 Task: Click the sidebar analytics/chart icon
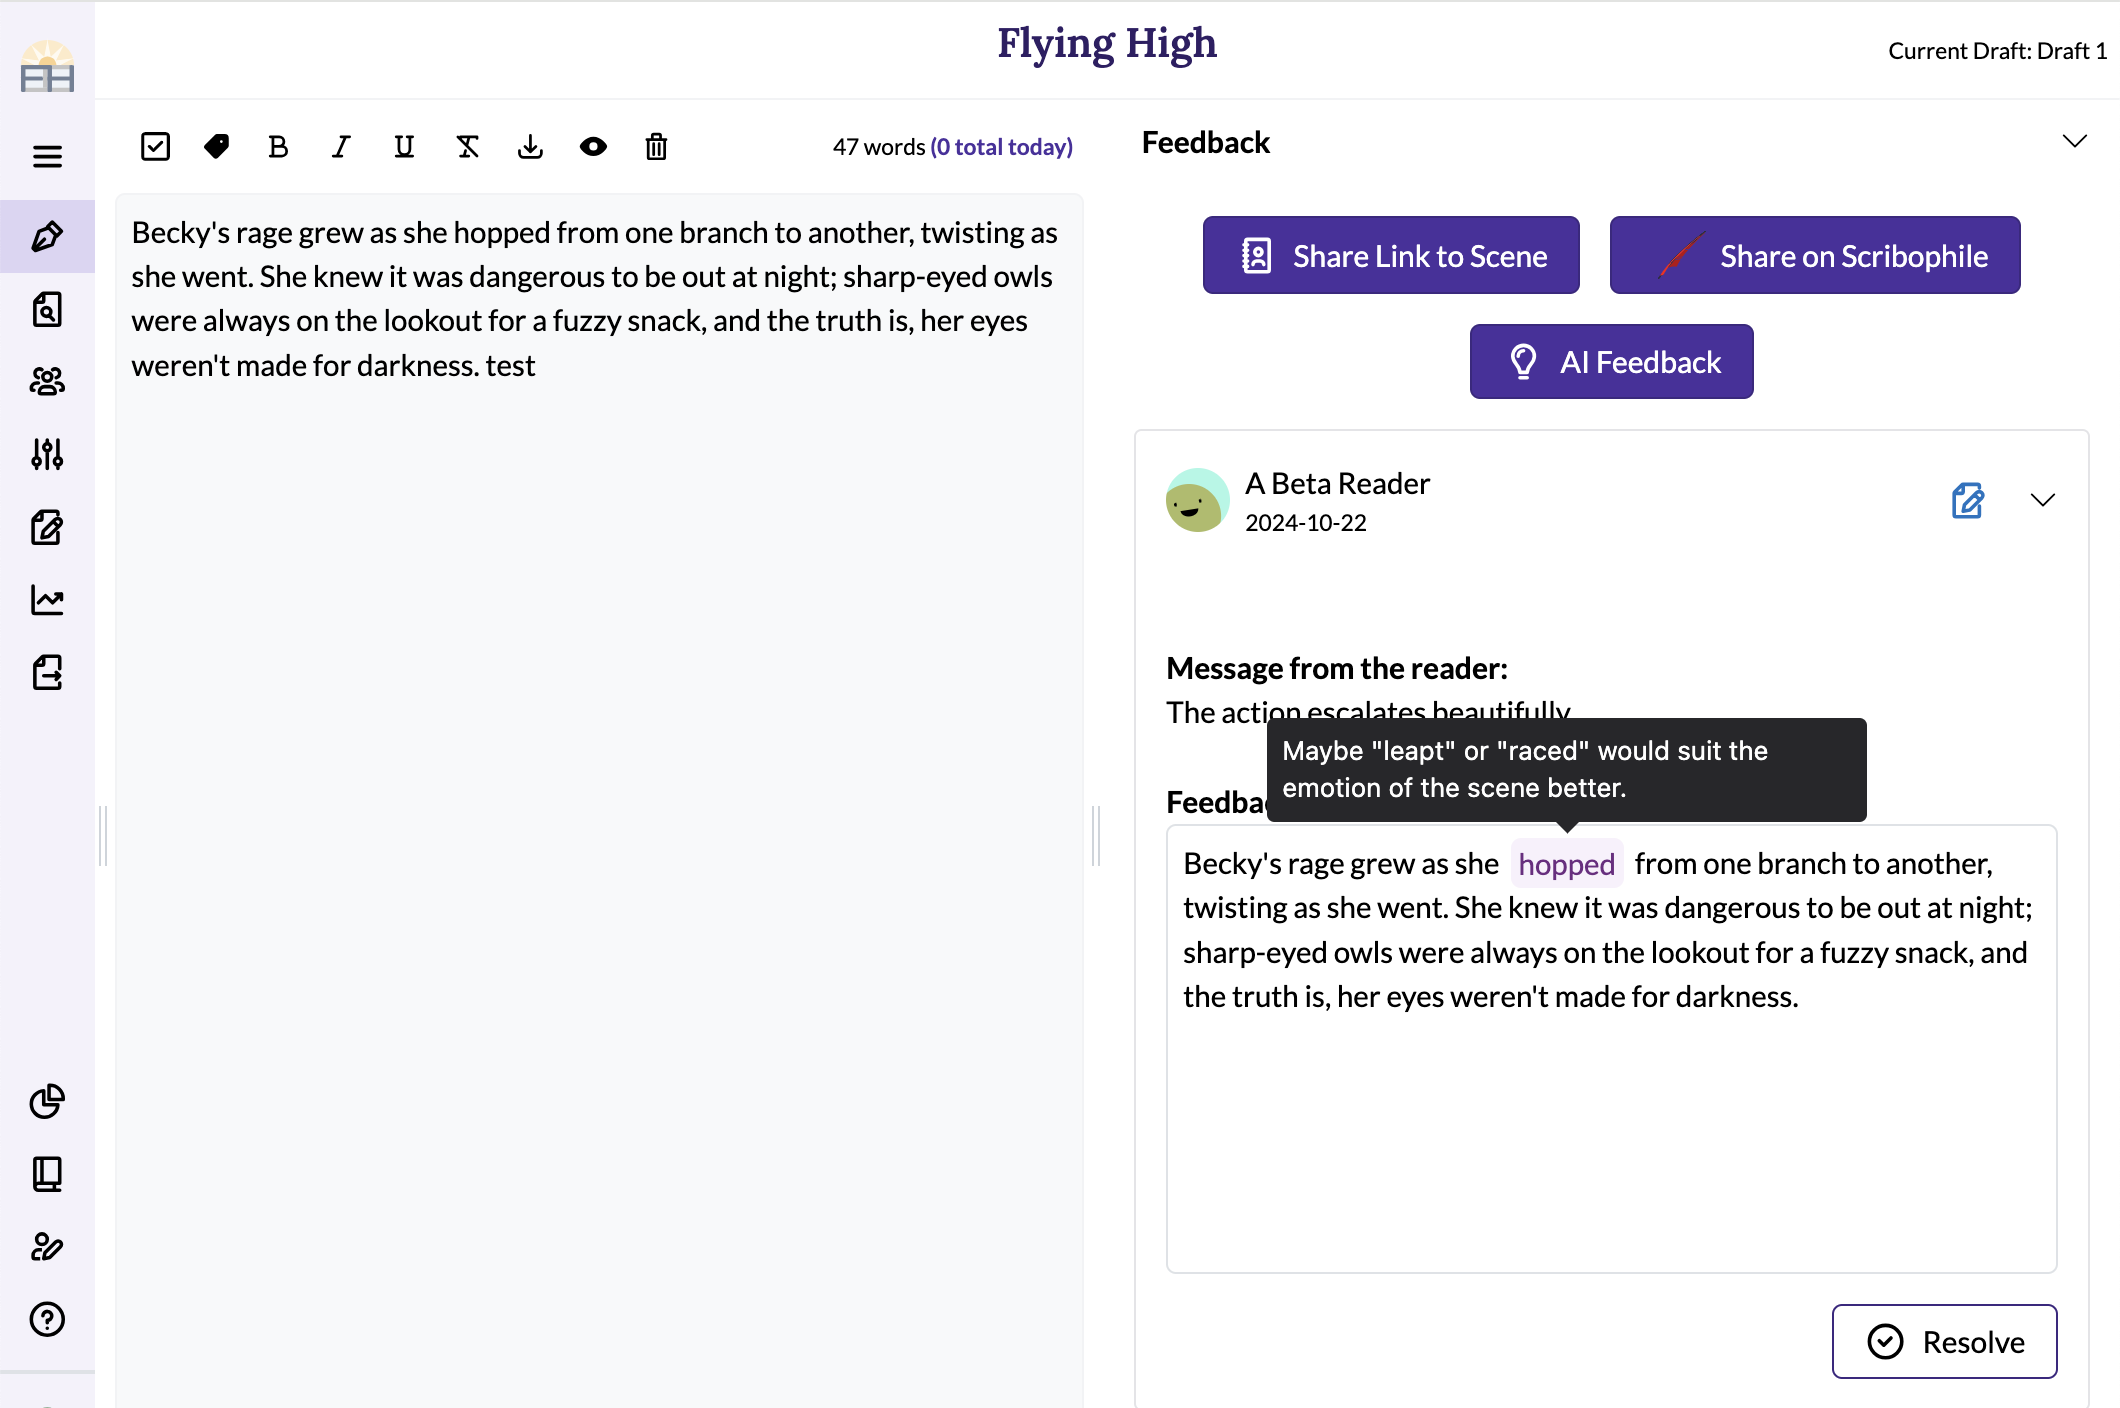click(x=47, y=602)
